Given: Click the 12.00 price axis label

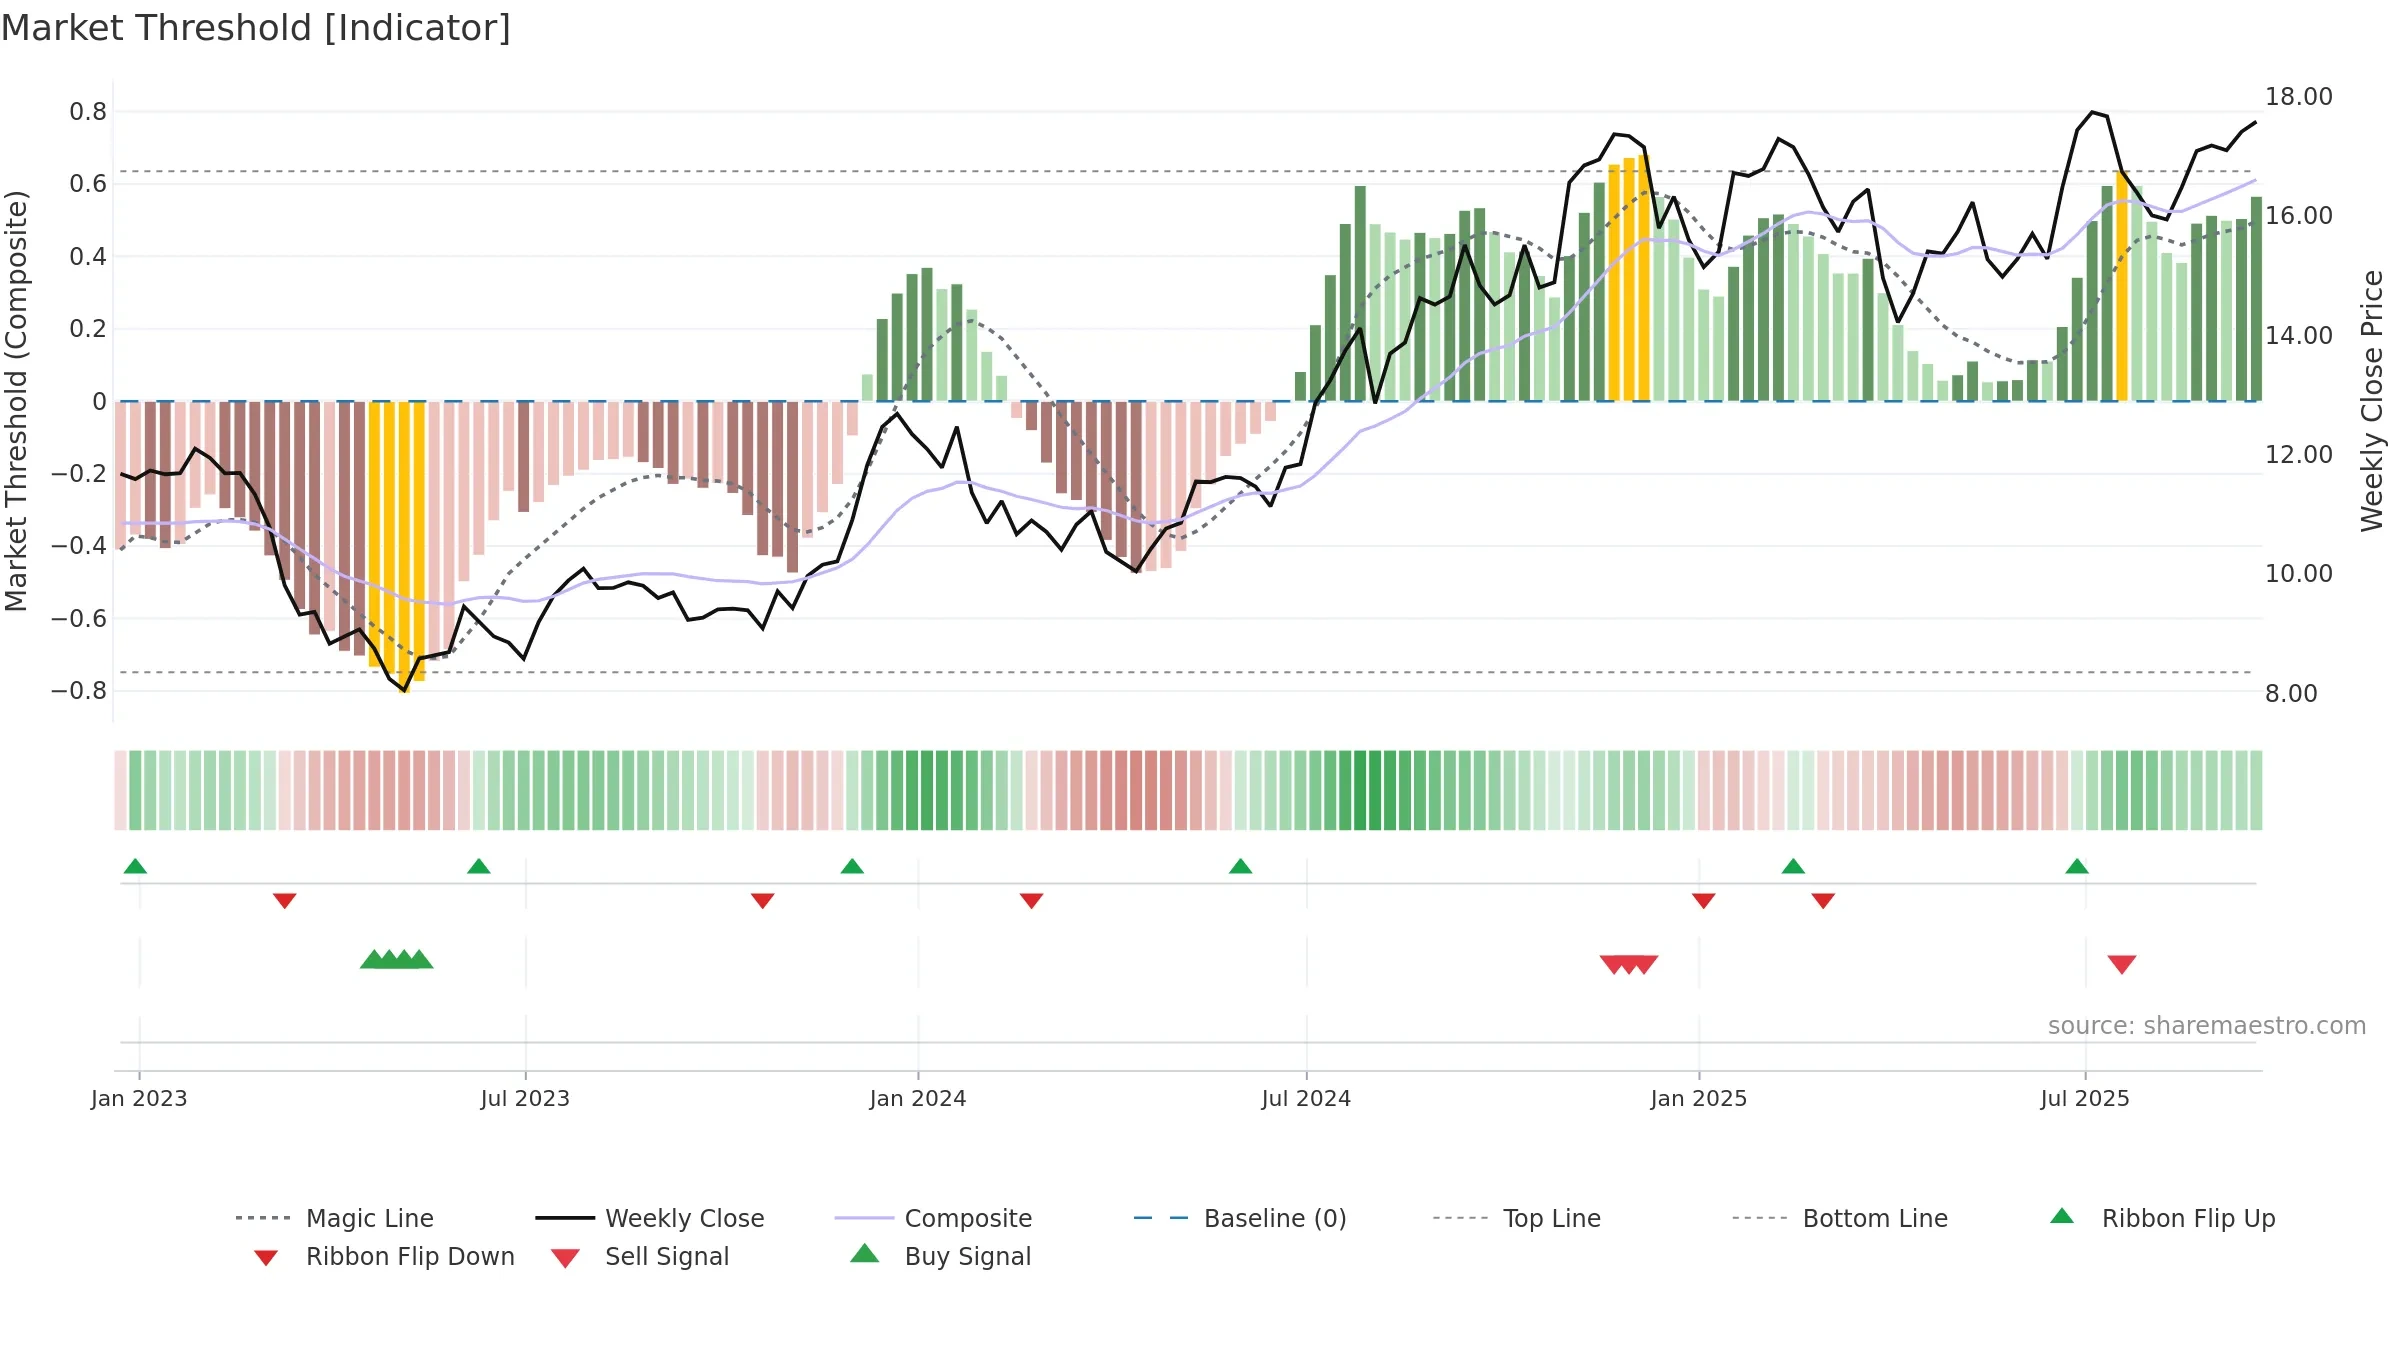Looking at the screenshot, I should [2298, 455].
